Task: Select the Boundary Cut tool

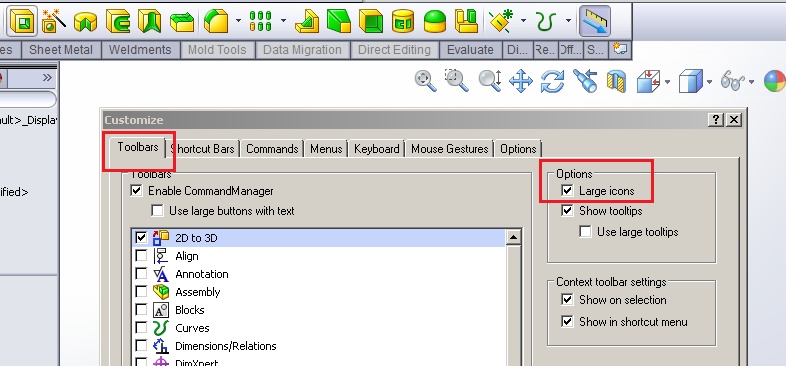Action: [181, 22]
